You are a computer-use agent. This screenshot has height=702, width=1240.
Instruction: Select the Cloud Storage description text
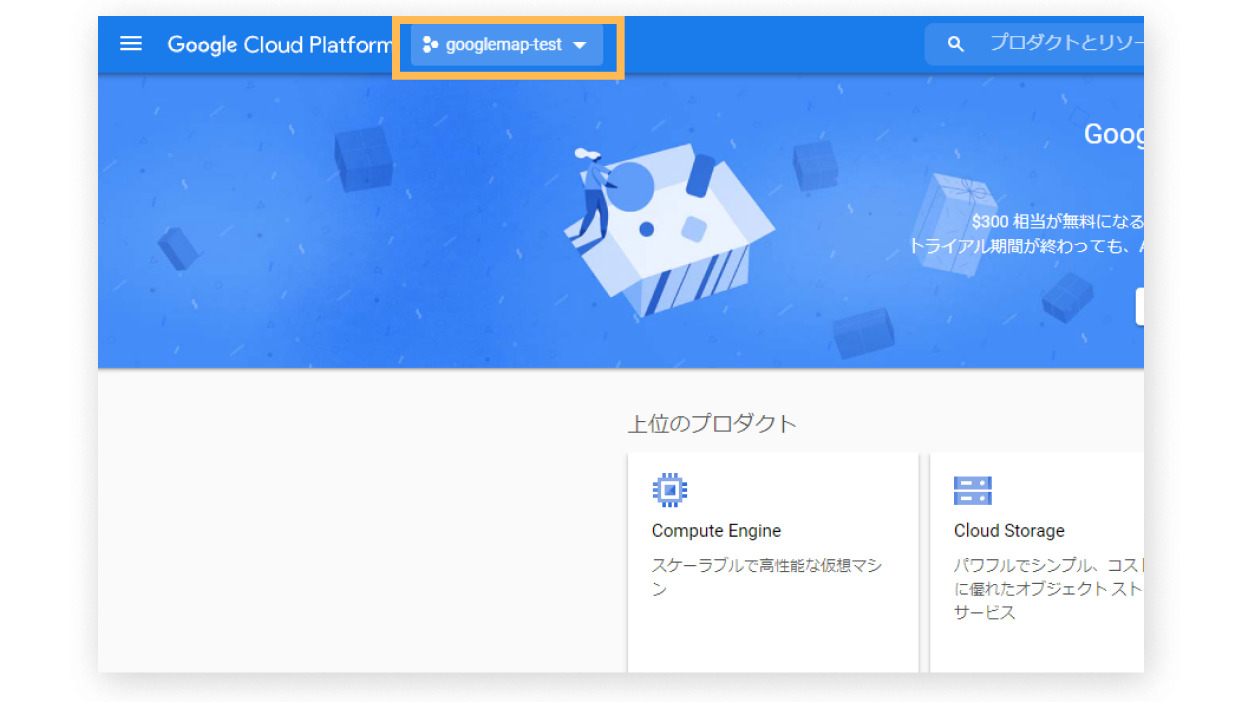pos(1046,589)
